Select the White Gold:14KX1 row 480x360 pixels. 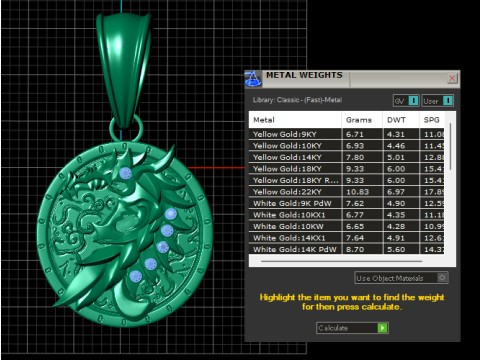[346, 238]
